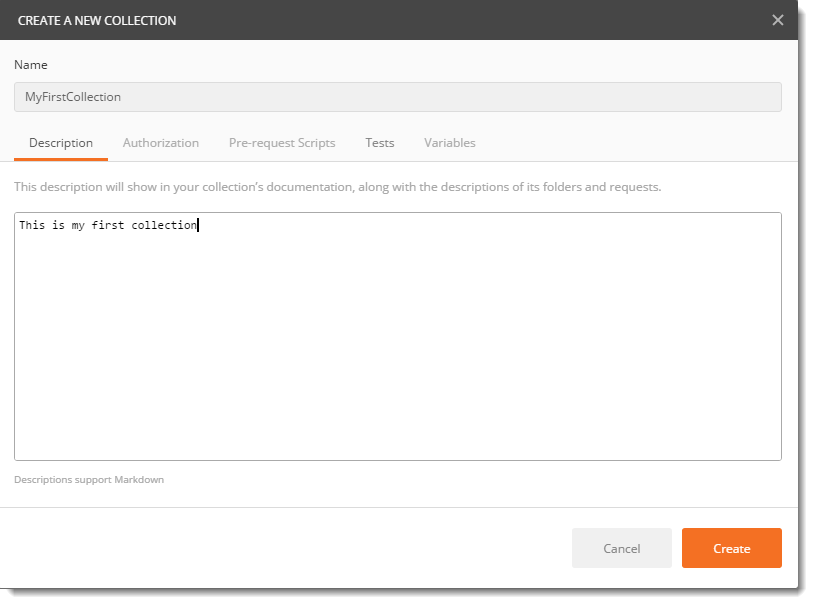
Task: Switch to the Description tab
Action: (x=61, y=143)
